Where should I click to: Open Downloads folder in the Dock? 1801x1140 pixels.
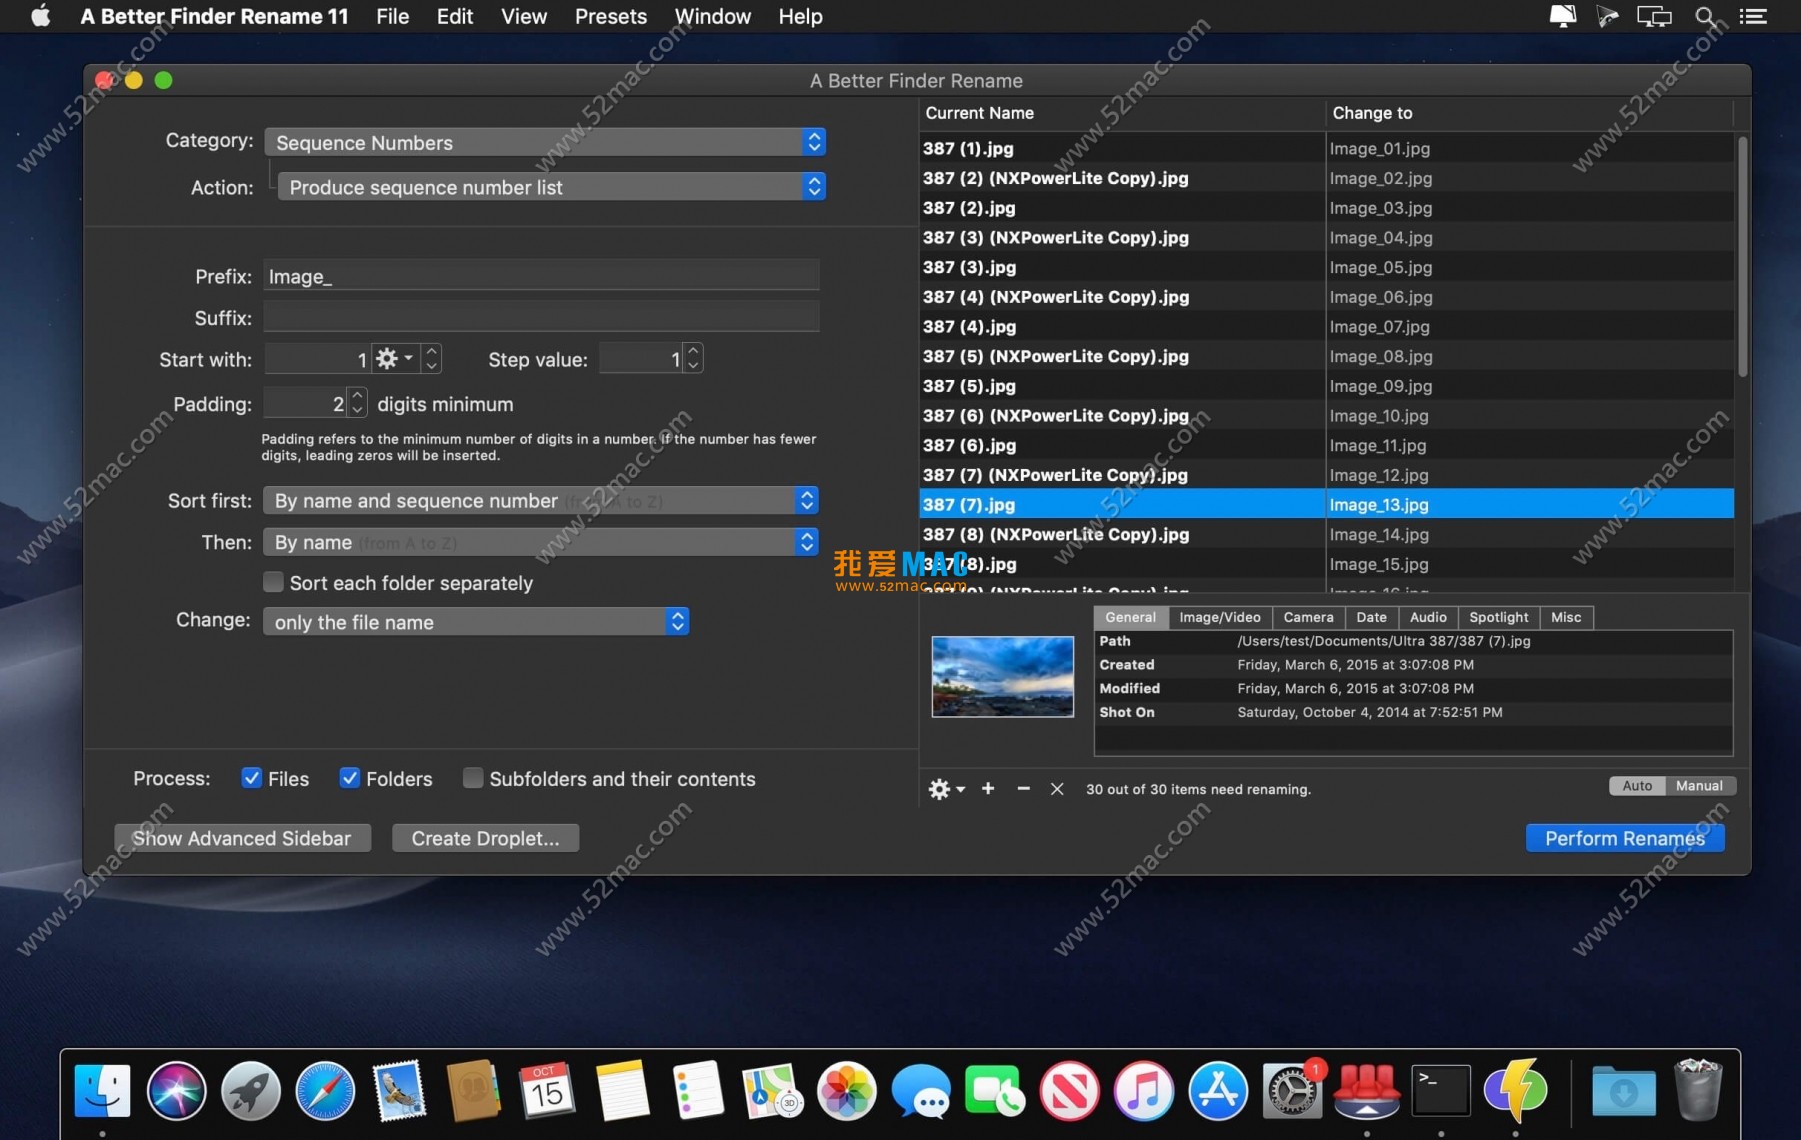coord(1623,1090)
